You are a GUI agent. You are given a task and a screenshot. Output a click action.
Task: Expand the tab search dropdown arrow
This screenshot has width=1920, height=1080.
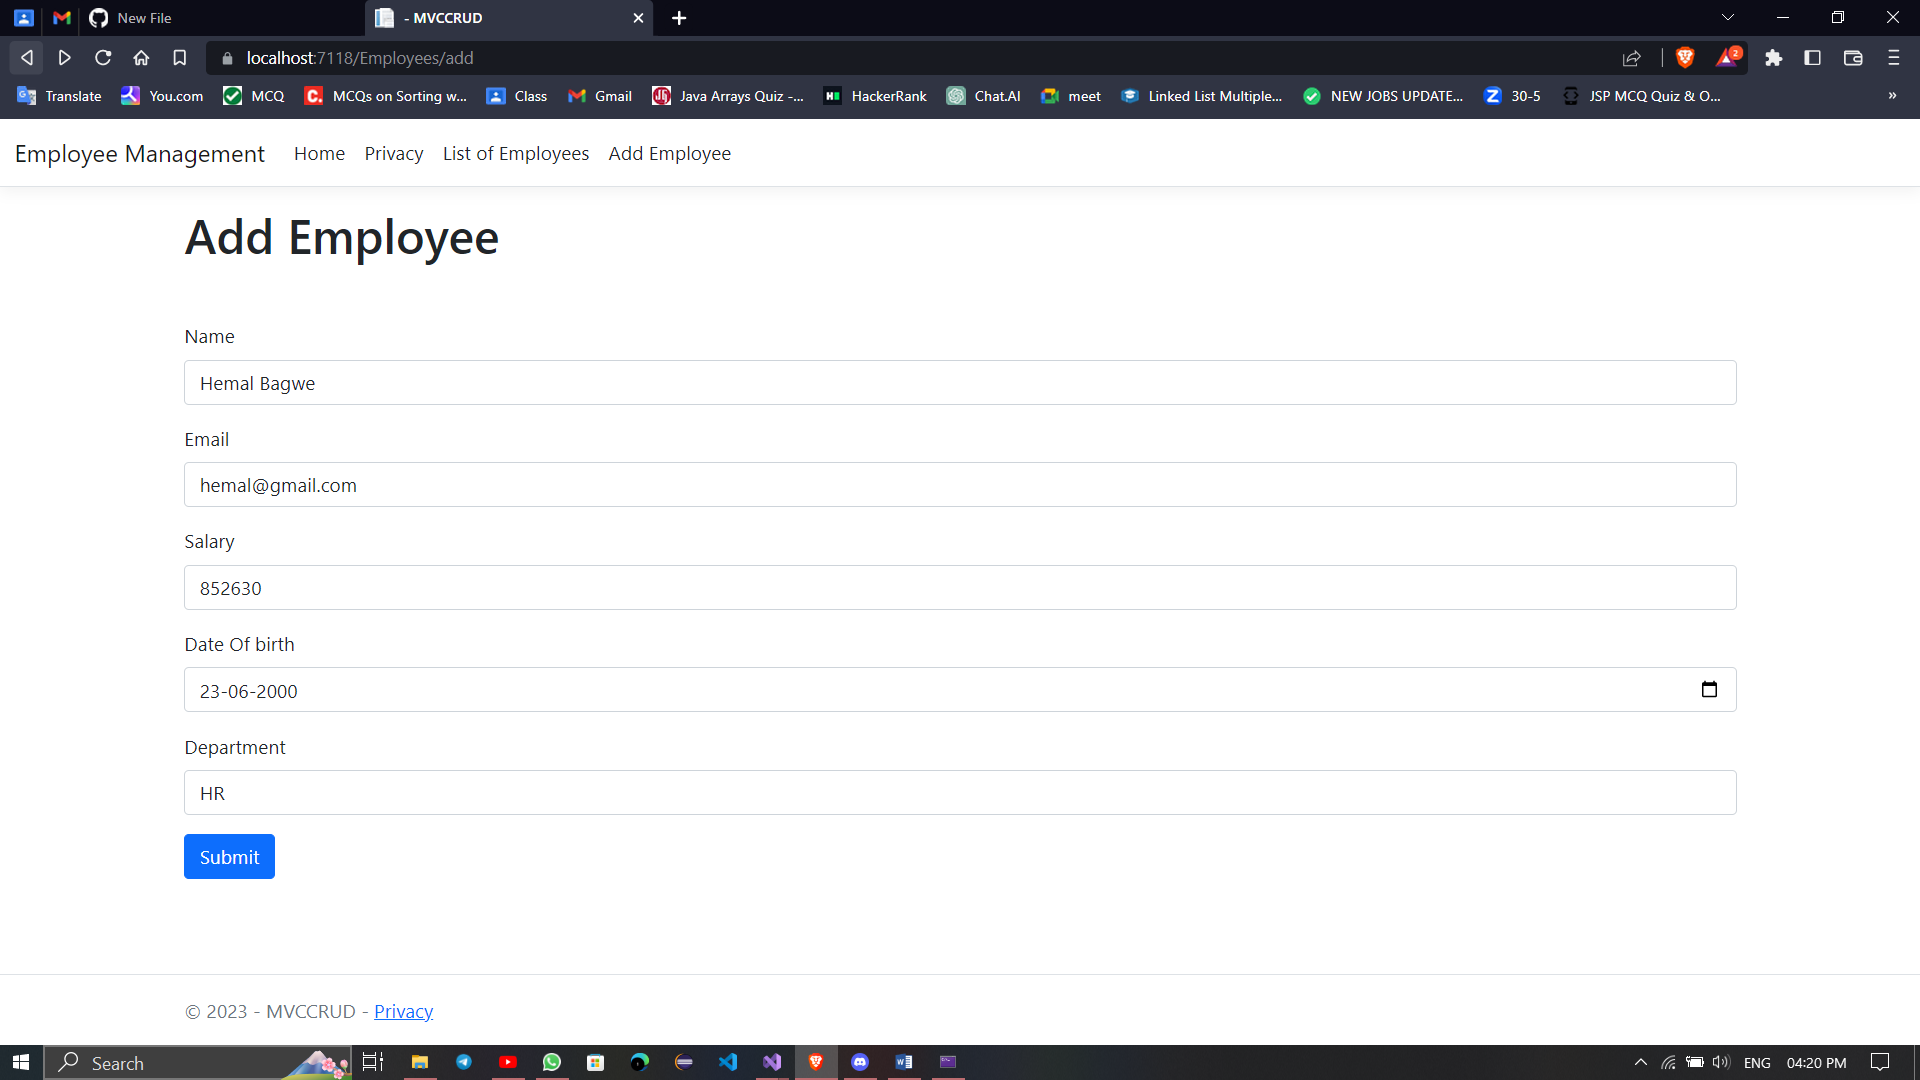(1727, 18)
